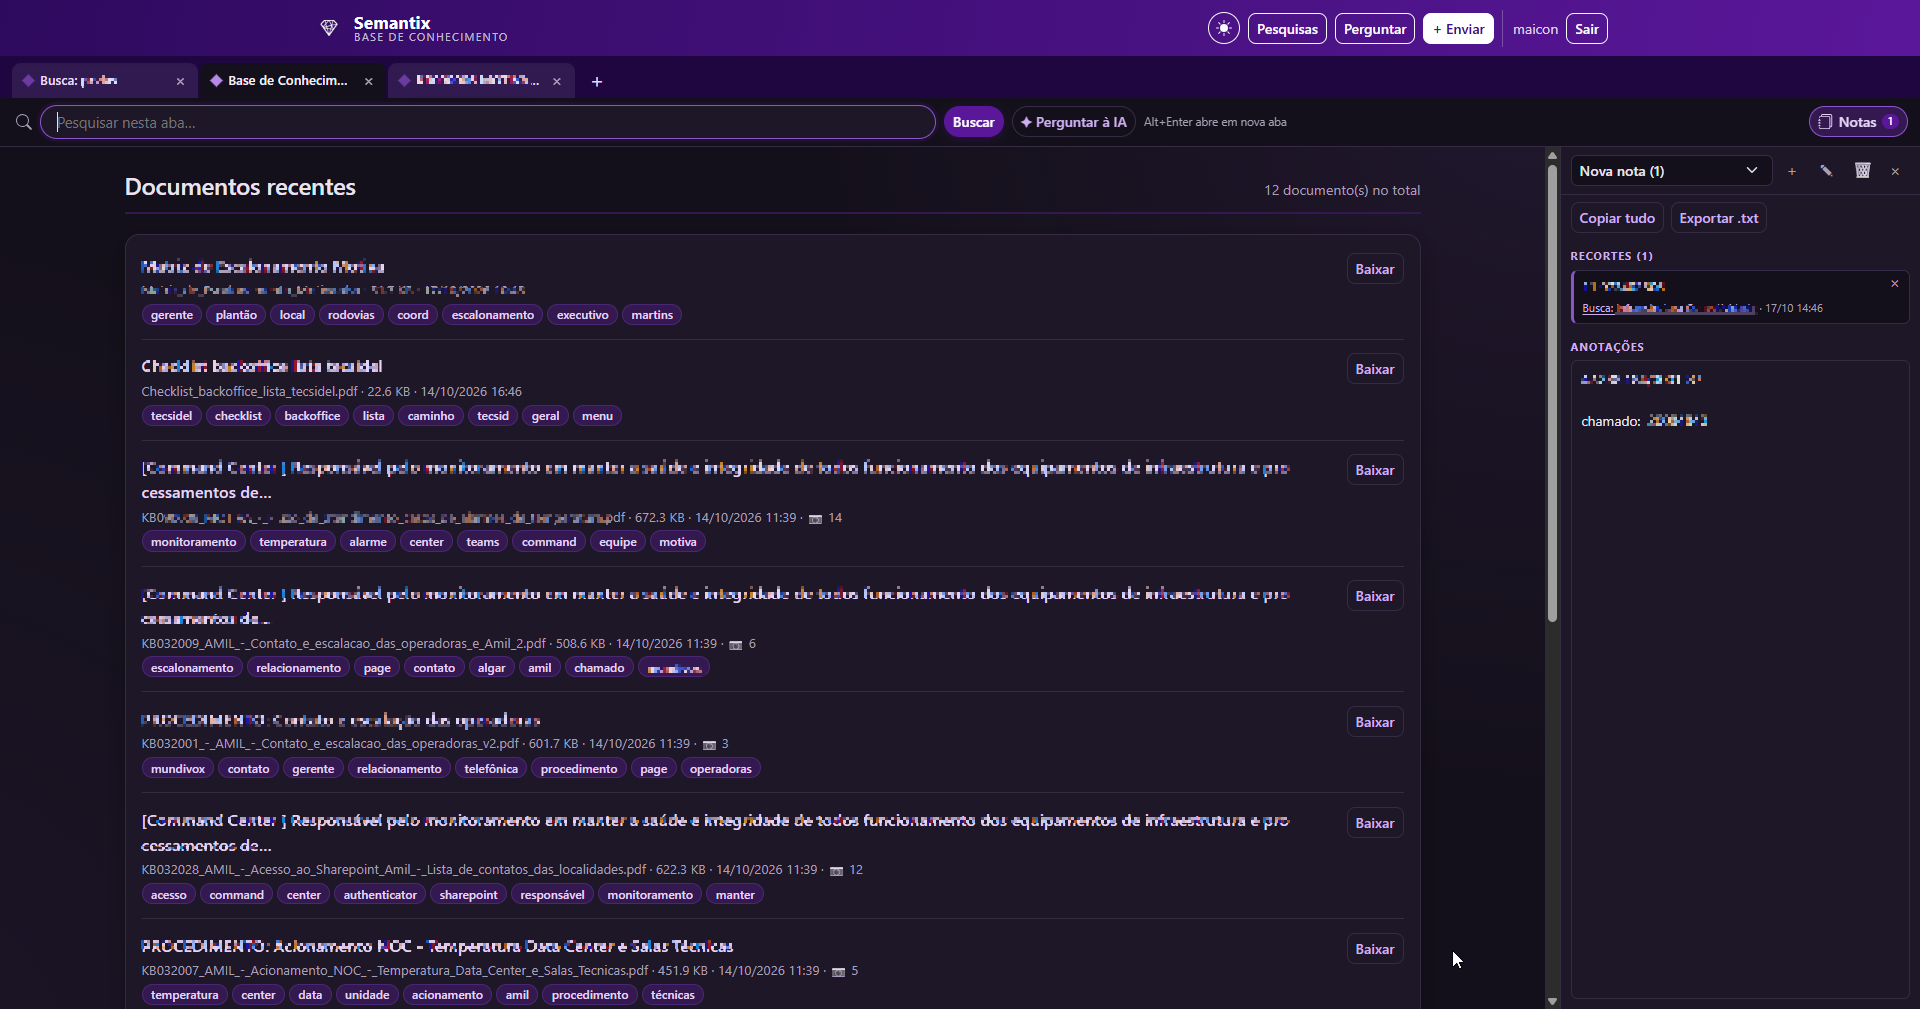Focus the Pesquisar nesta aba search field
This screenshot has height=1009, width=1920.
coord(488,122)
